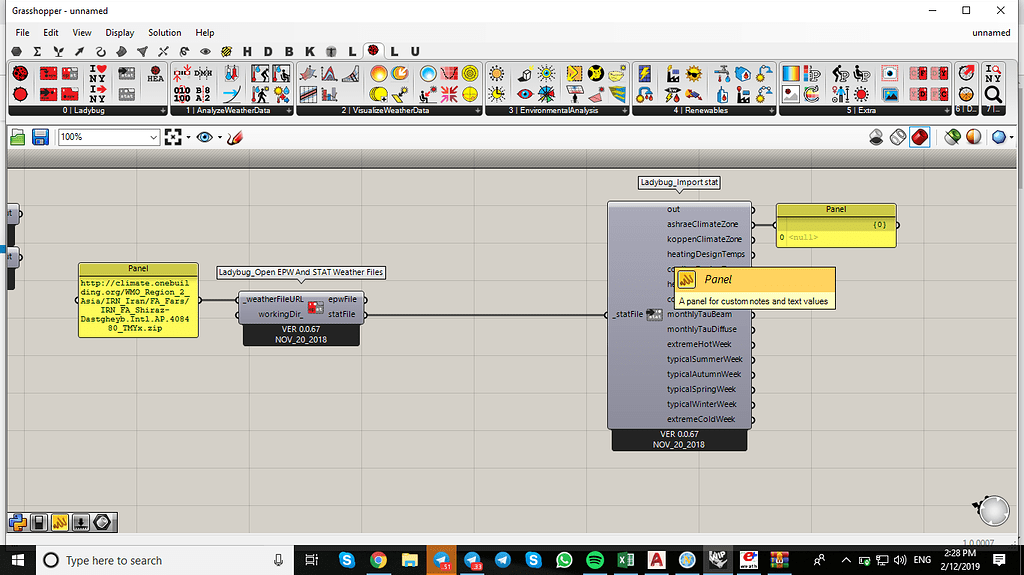Viewport: 1024px width, 575px height.
Task: Choose the top 'I love NY' location icon
Action: (x=98, y=73)
